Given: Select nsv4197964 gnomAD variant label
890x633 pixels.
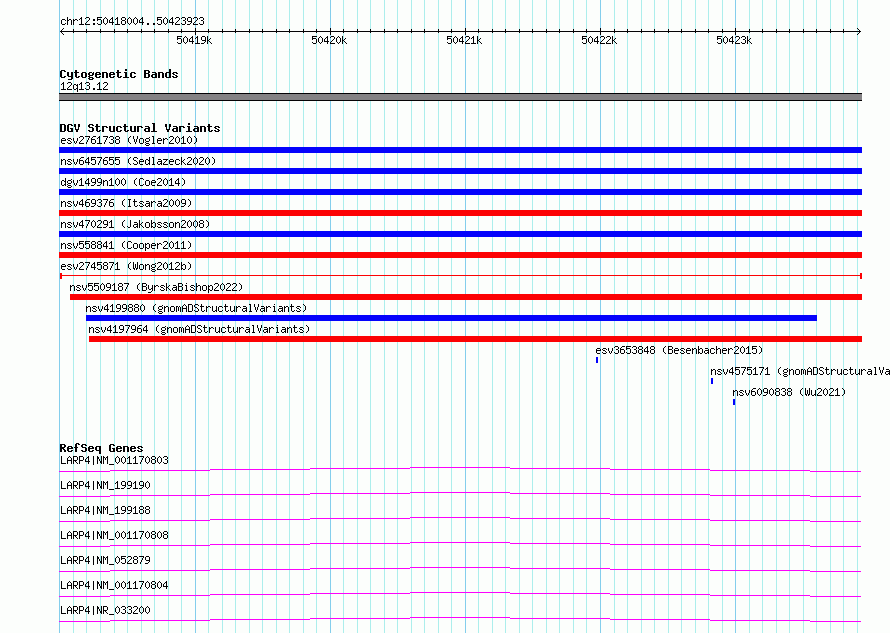Looking at the screenshot, I should (x=199, y=329).
